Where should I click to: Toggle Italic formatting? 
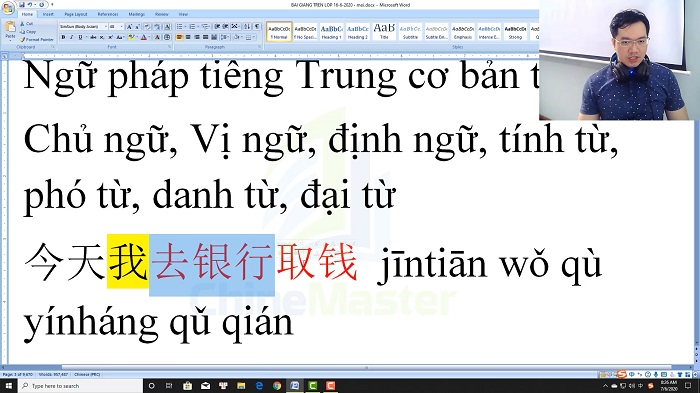71,37
